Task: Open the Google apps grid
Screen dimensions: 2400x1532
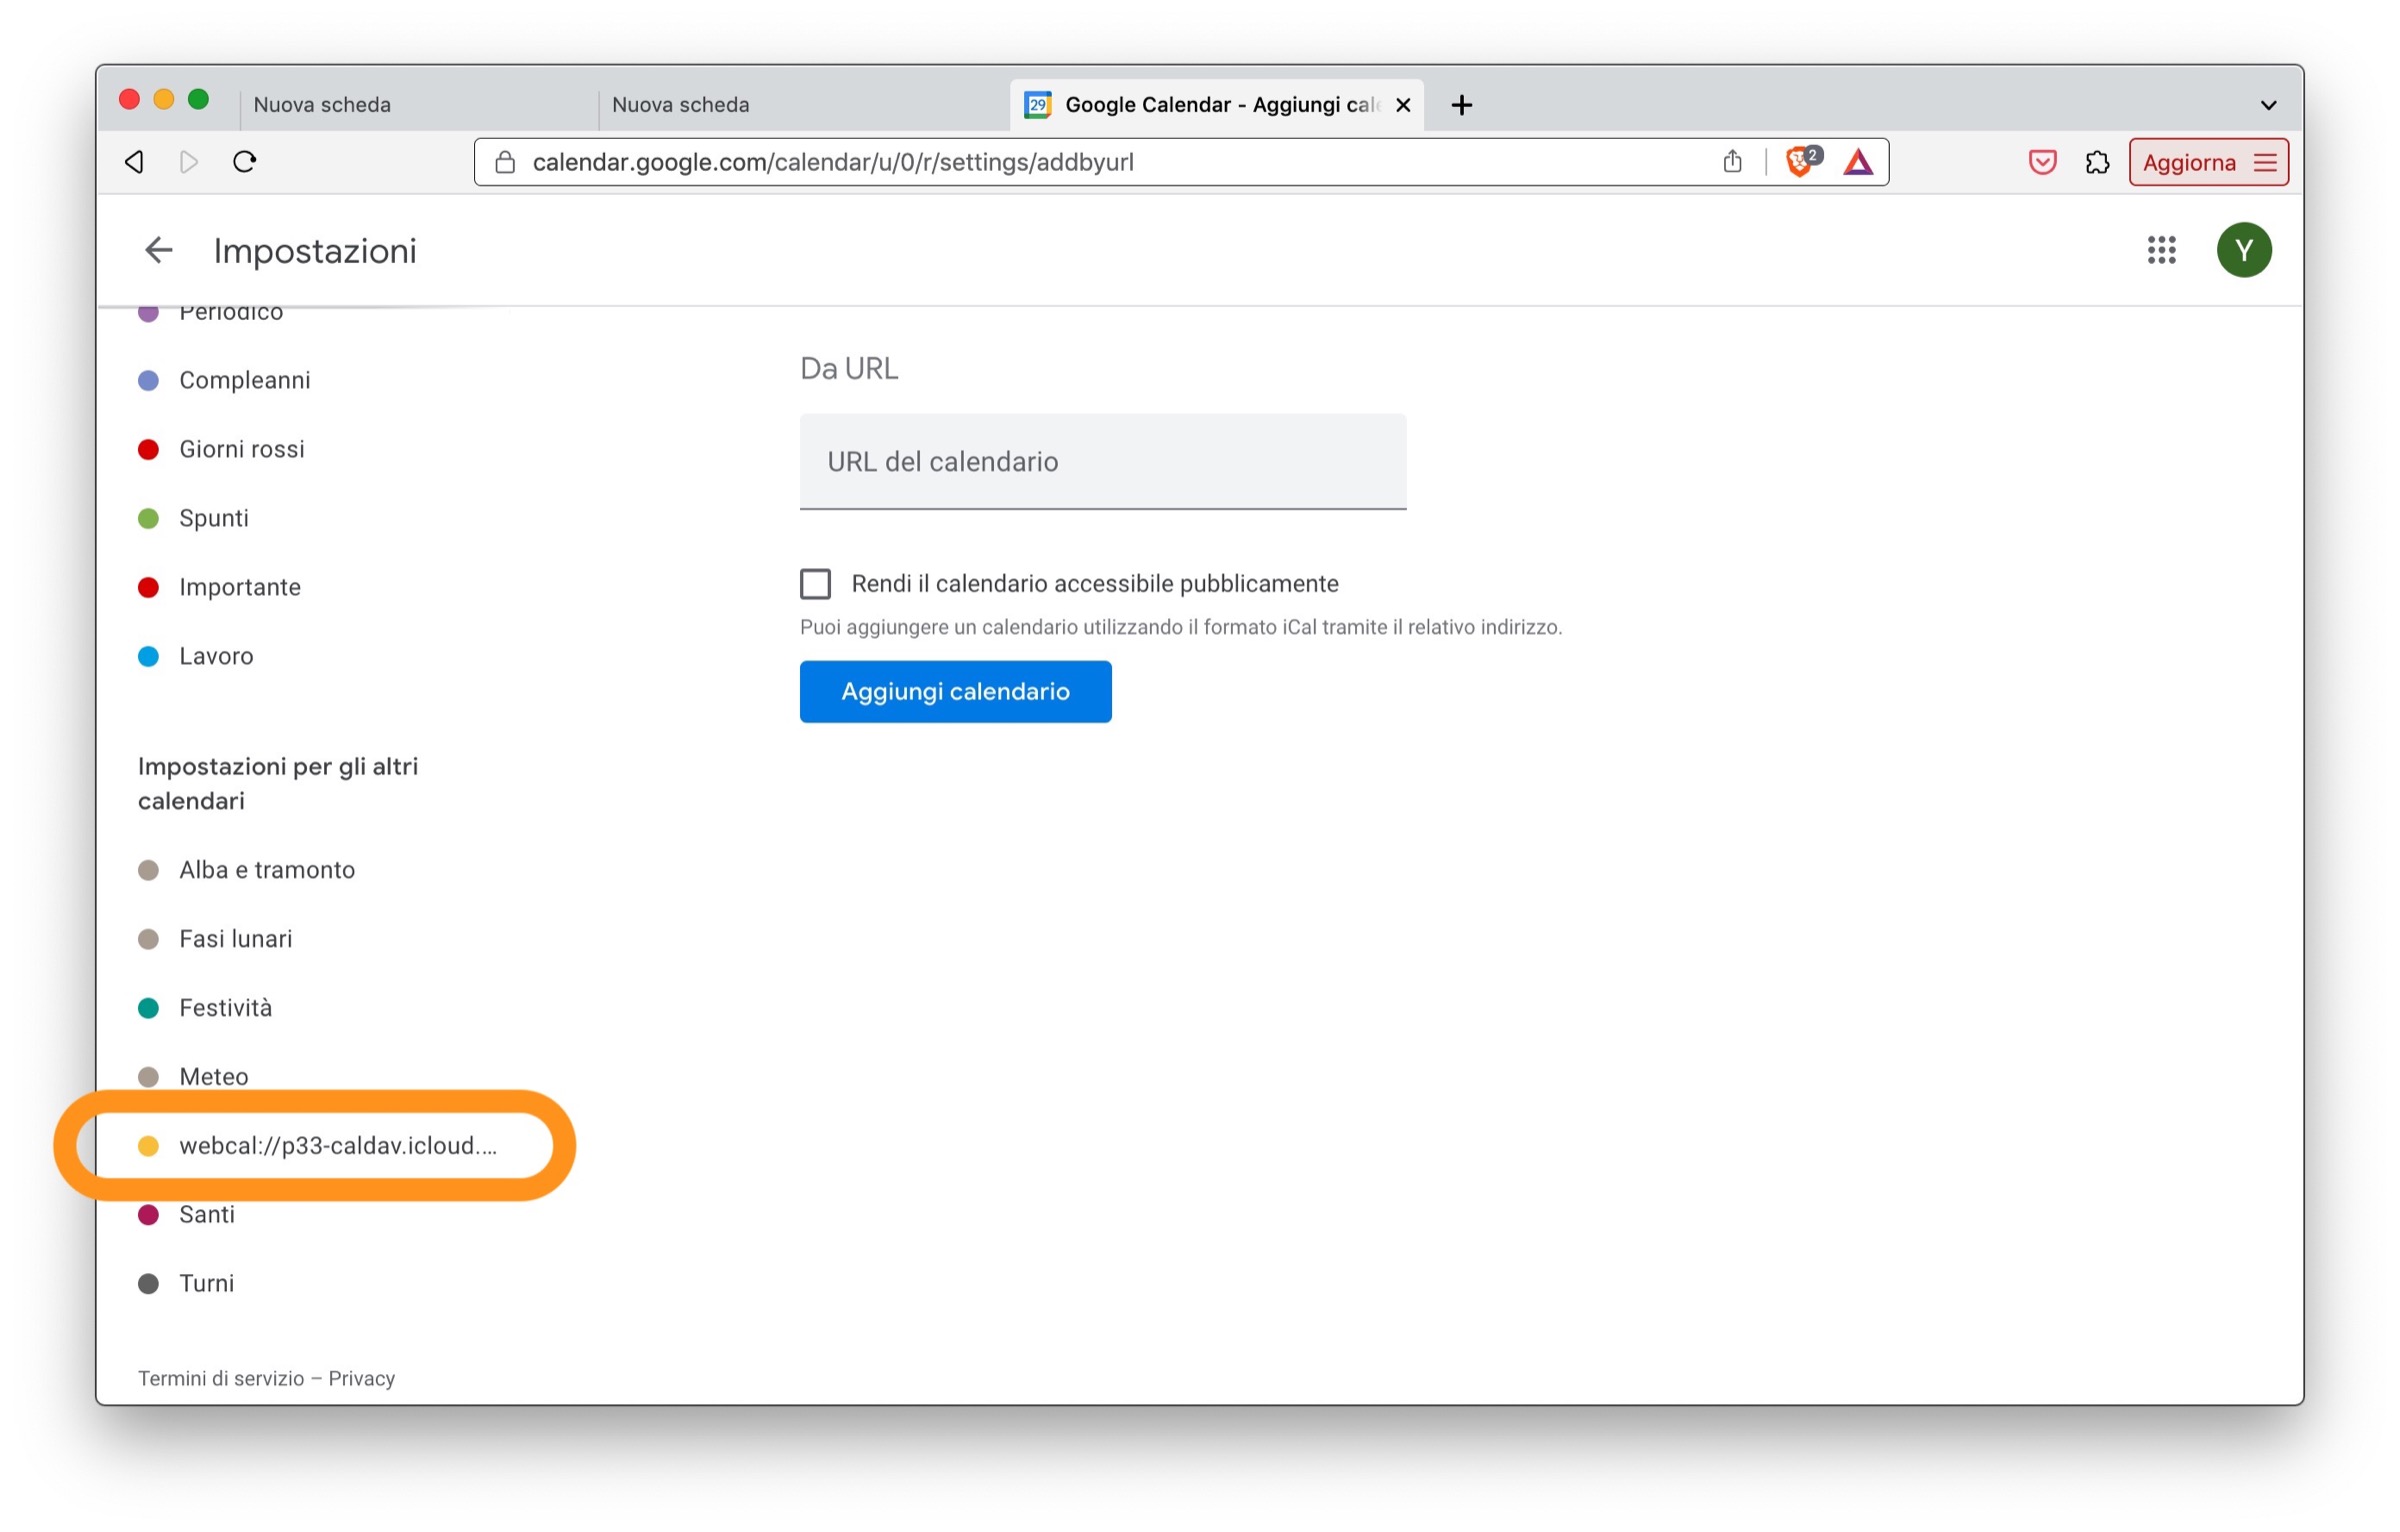Action: [x=2160, y=250]
